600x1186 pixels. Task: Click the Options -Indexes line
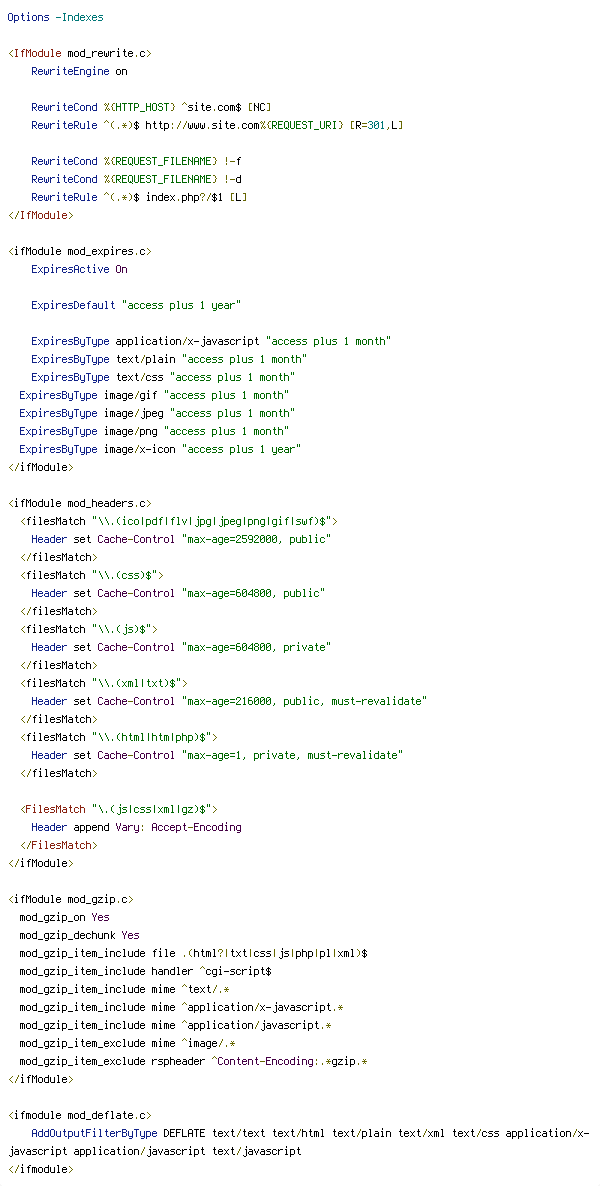[x=55, y=17]
